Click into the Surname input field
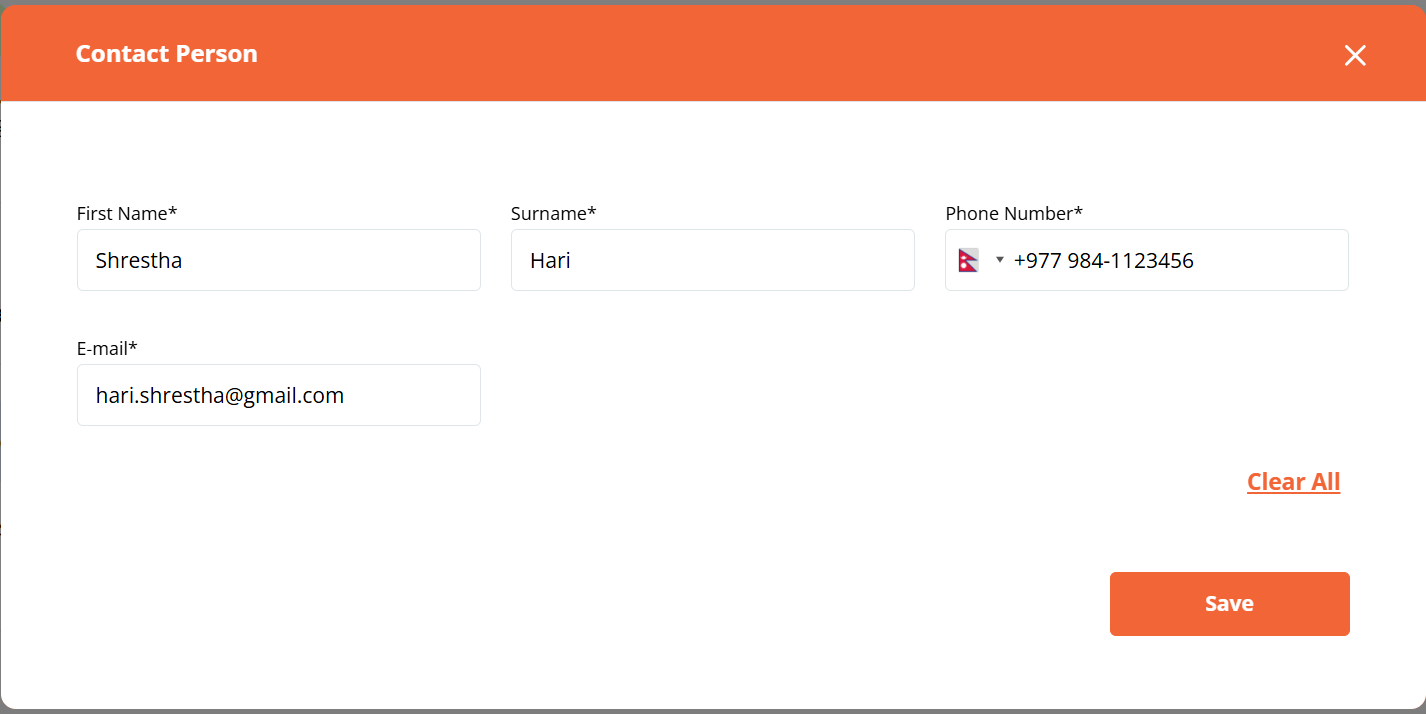The height and width of the screenshot is (714, 1426). pyautogui.click(x=712, y=260)
